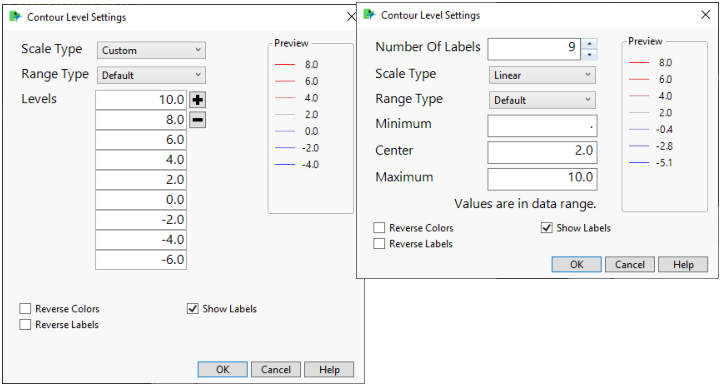Remove a level with the minus icon

pos(198,120)
